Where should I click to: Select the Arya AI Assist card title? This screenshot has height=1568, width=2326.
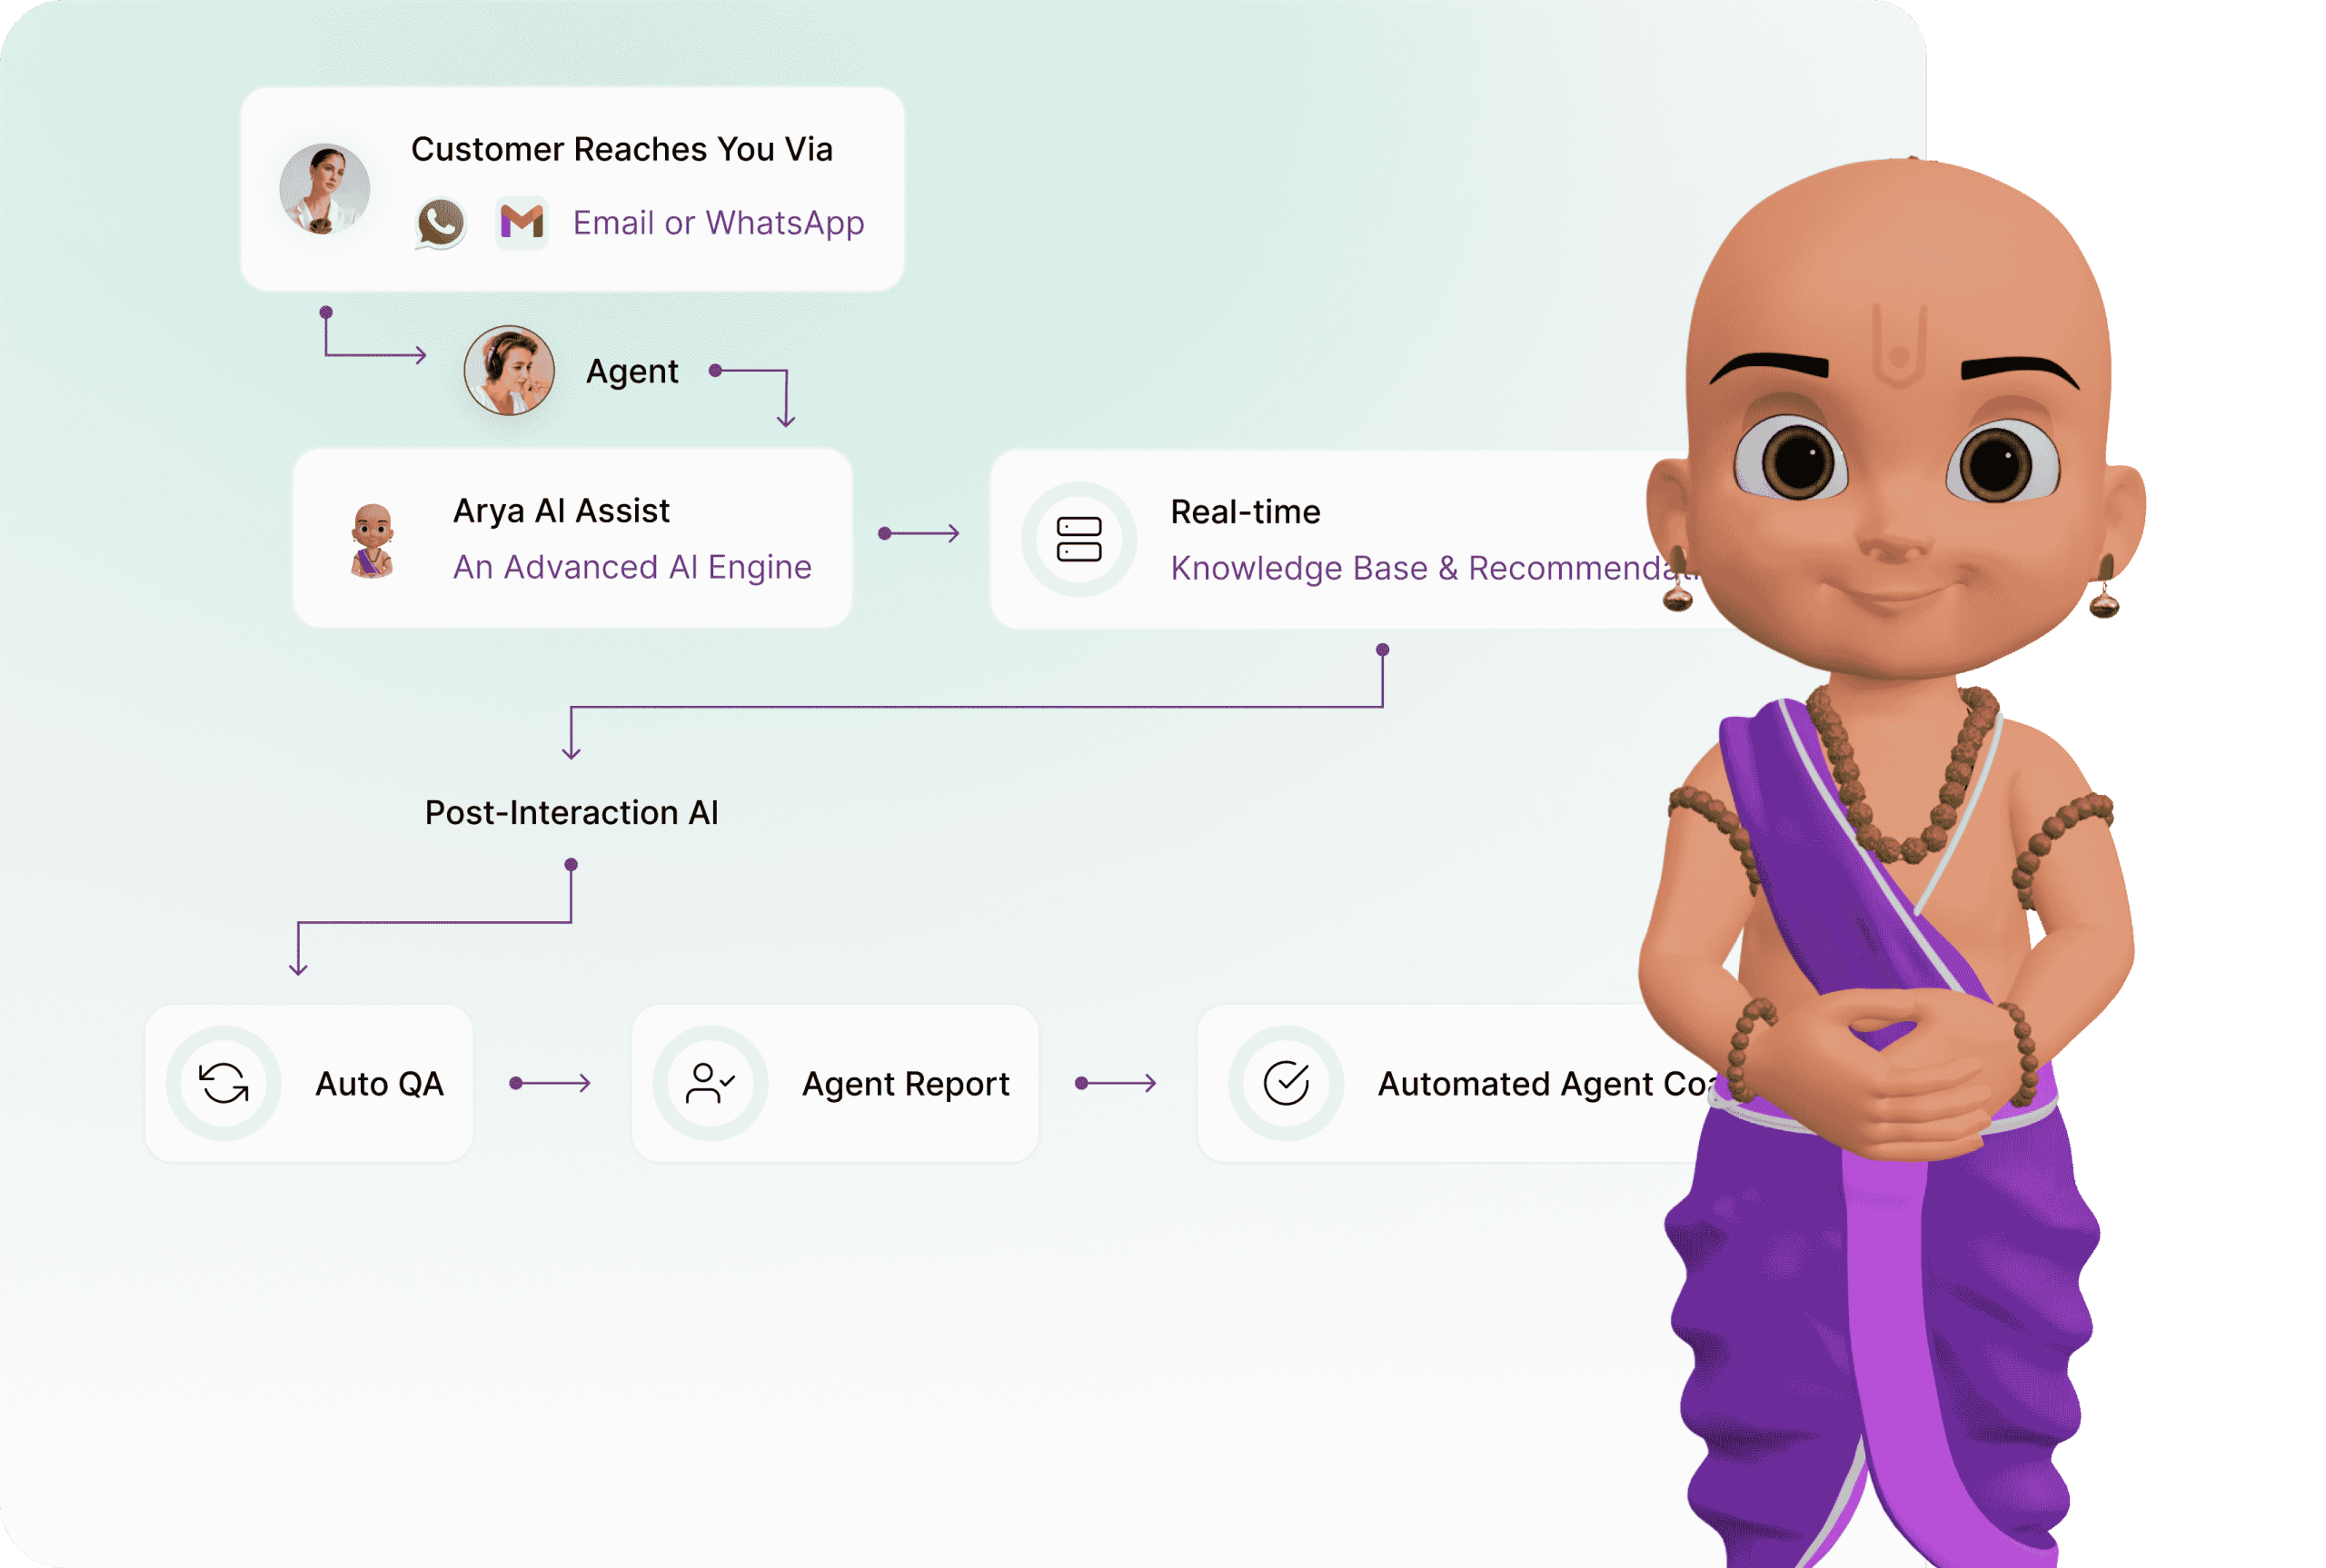pos(561,511)
